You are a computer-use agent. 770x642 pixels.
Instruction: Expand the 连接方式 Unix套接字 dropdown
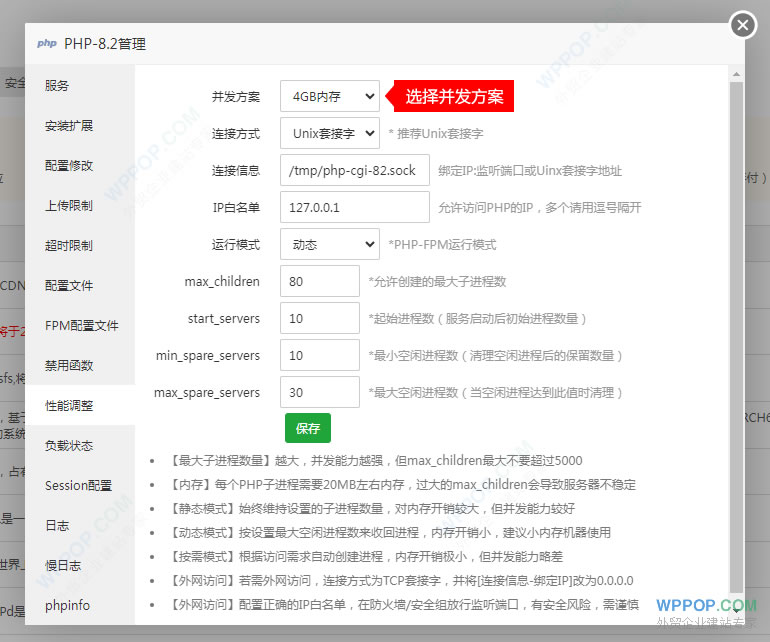pyautogui.click(x=329, y=133)
